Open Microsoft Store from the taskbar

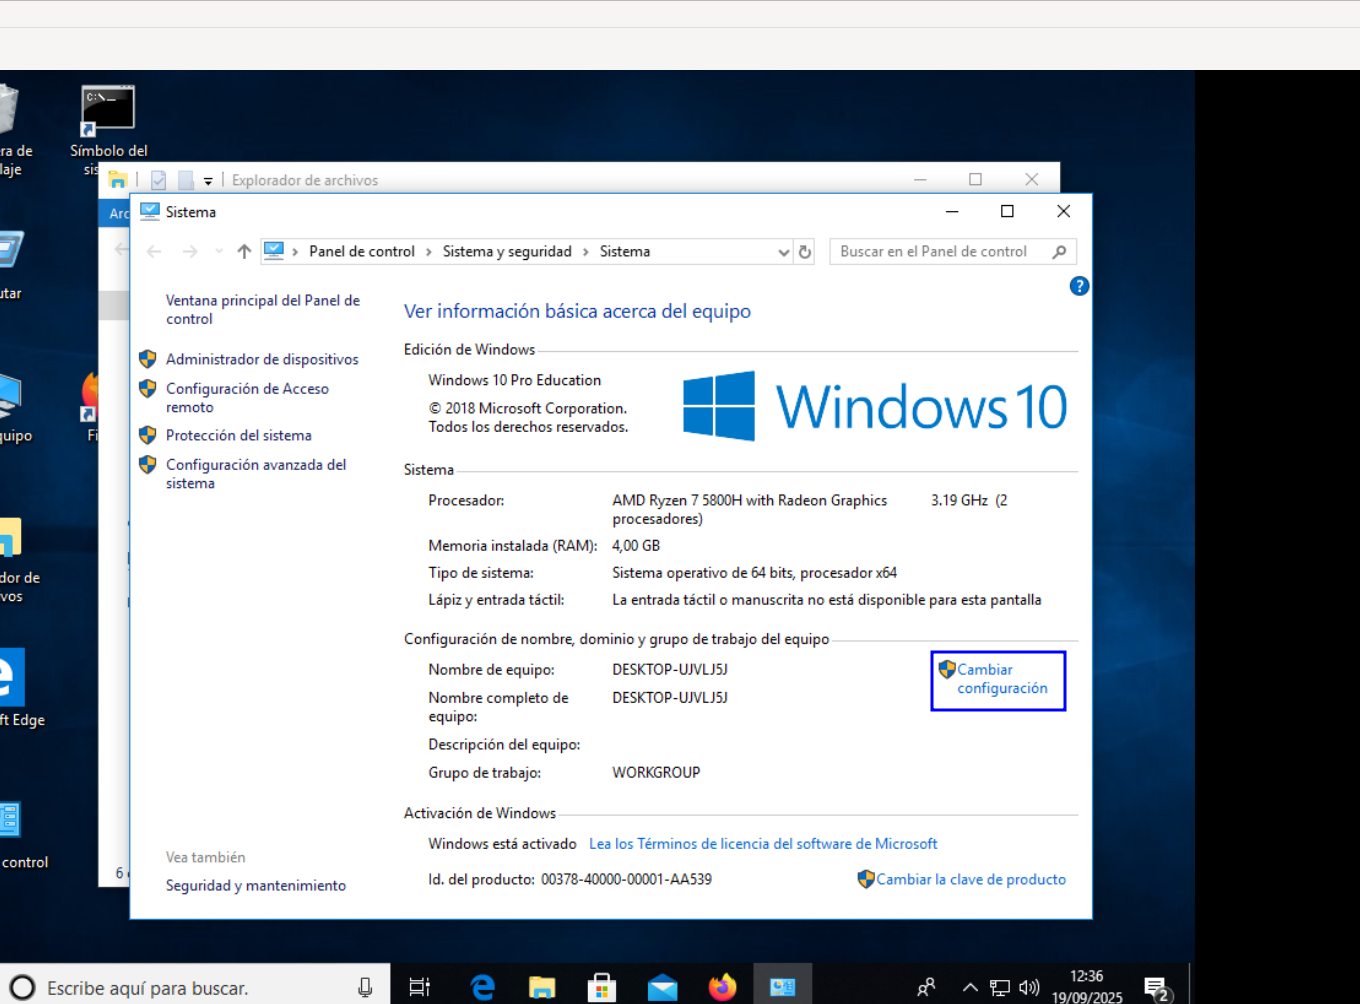pos(602,987)
